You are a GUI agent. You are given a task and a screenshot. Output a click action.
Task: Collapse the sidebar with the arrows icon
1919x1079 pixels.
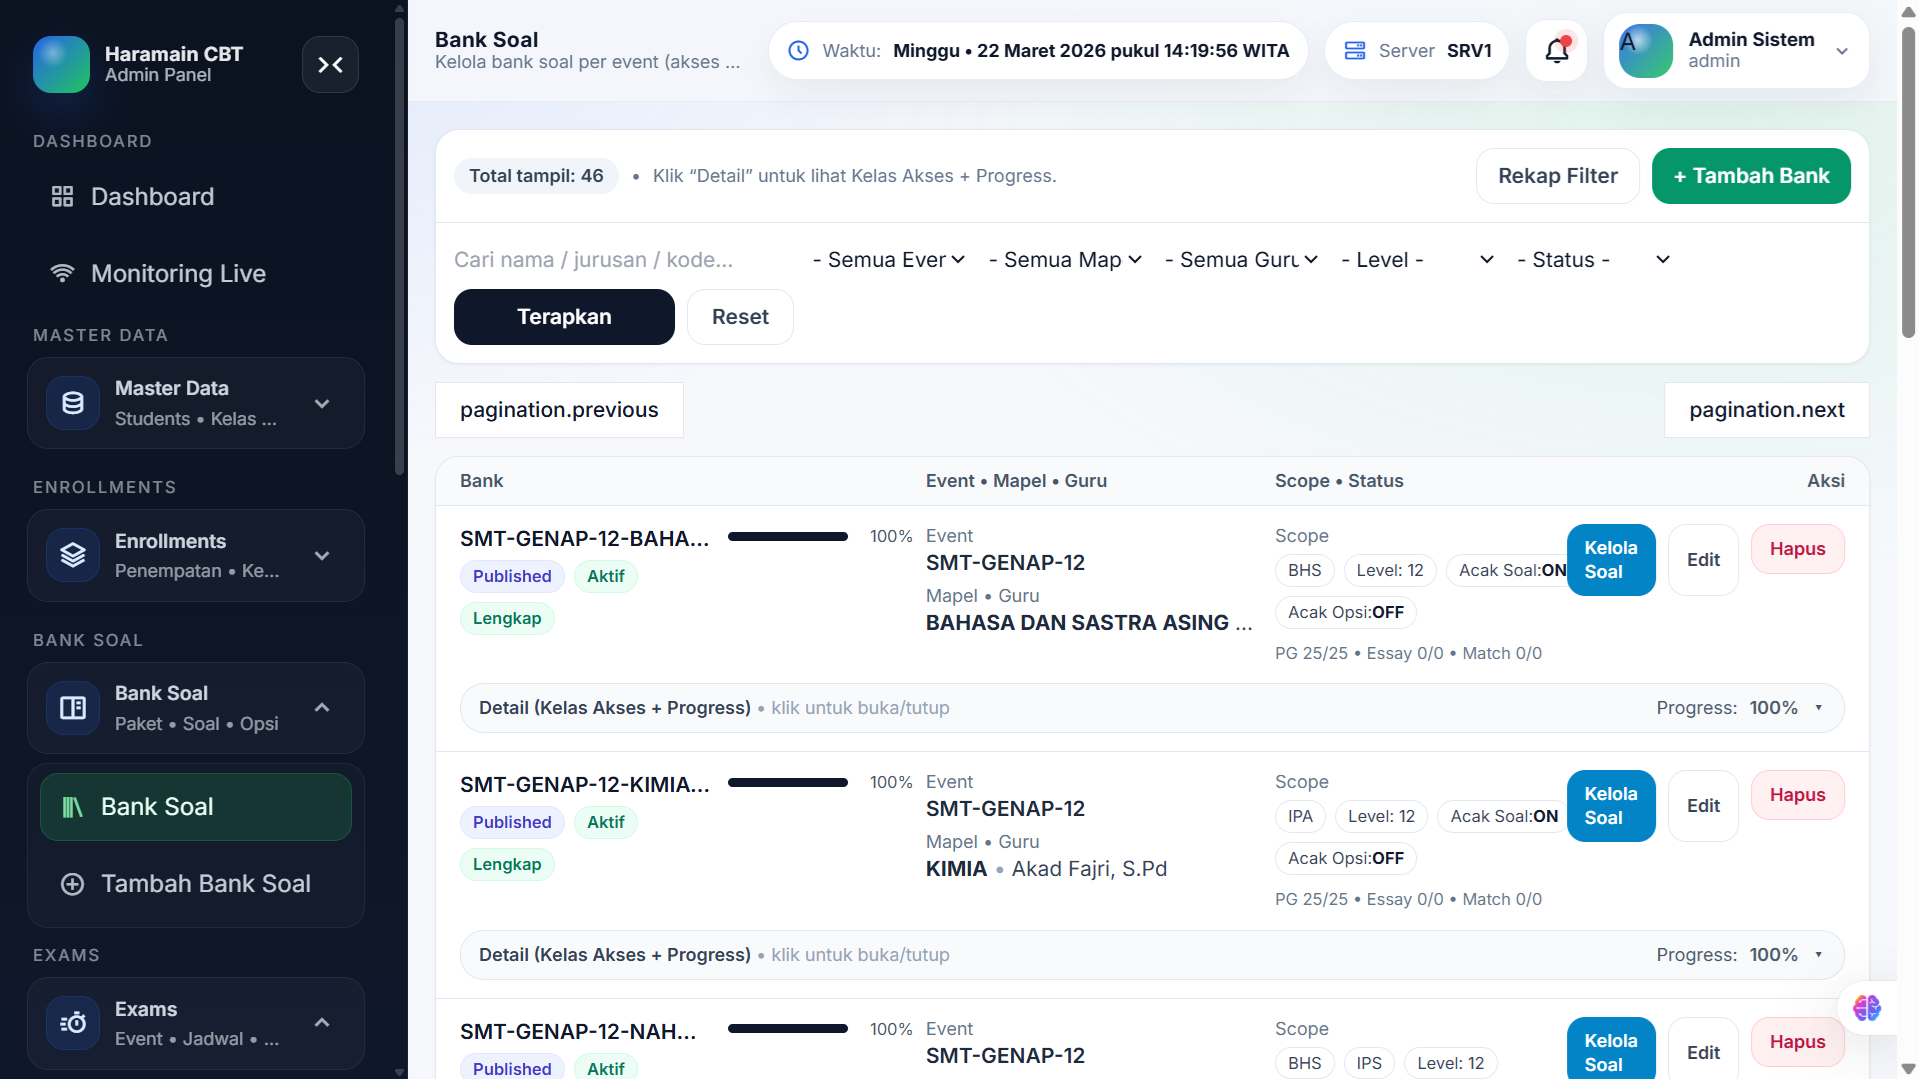click(330, 65)
